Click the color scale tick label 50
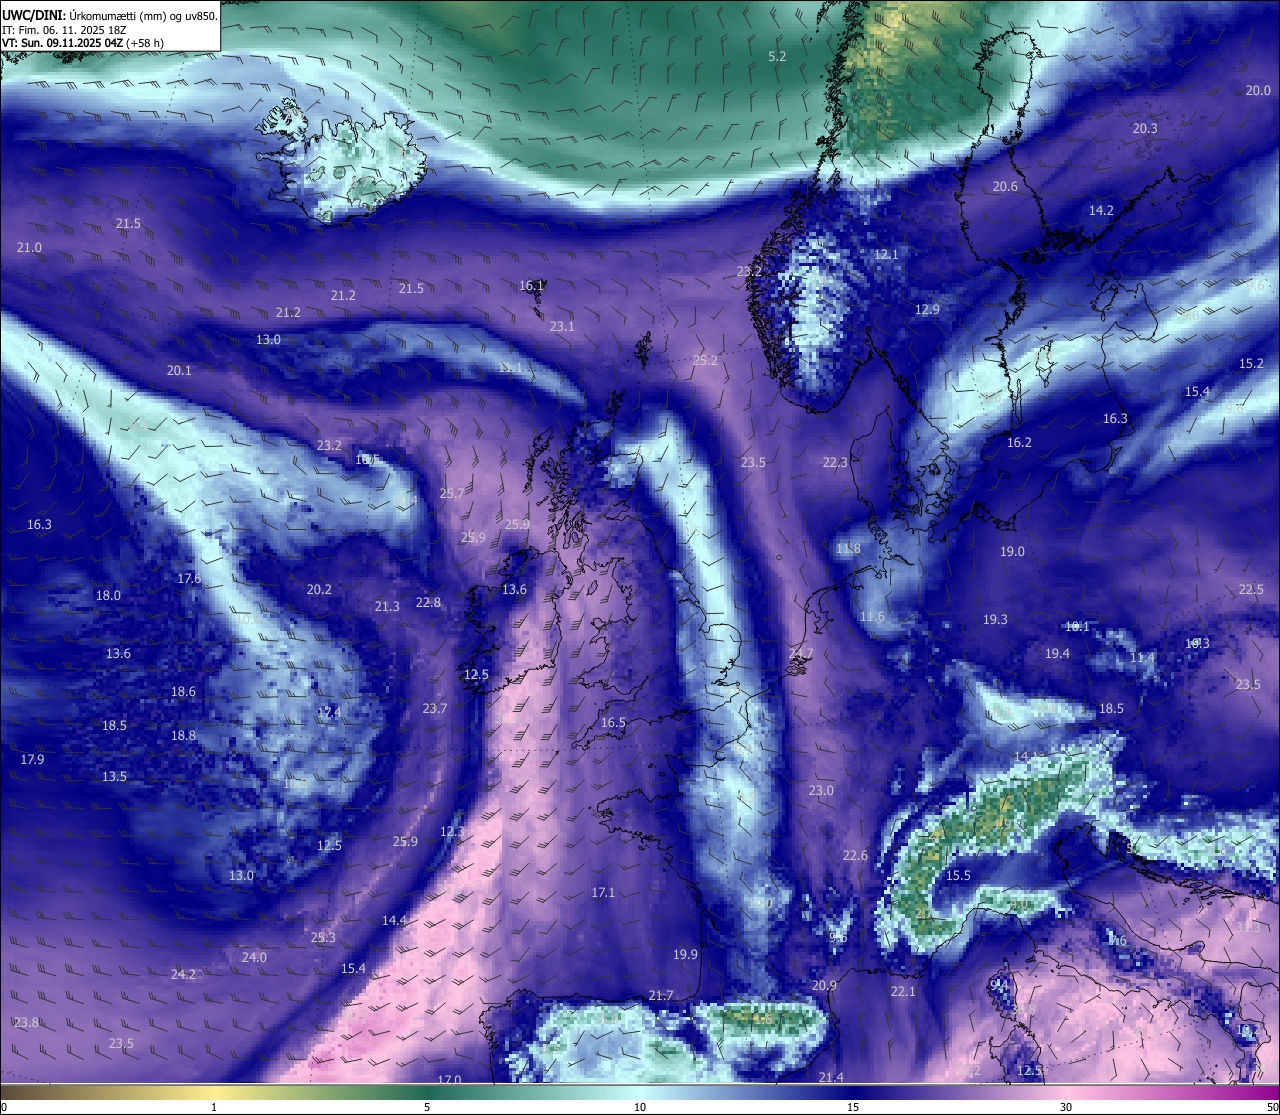The height and width of the screenshot is (1115, 1280). [1272, 1107]
